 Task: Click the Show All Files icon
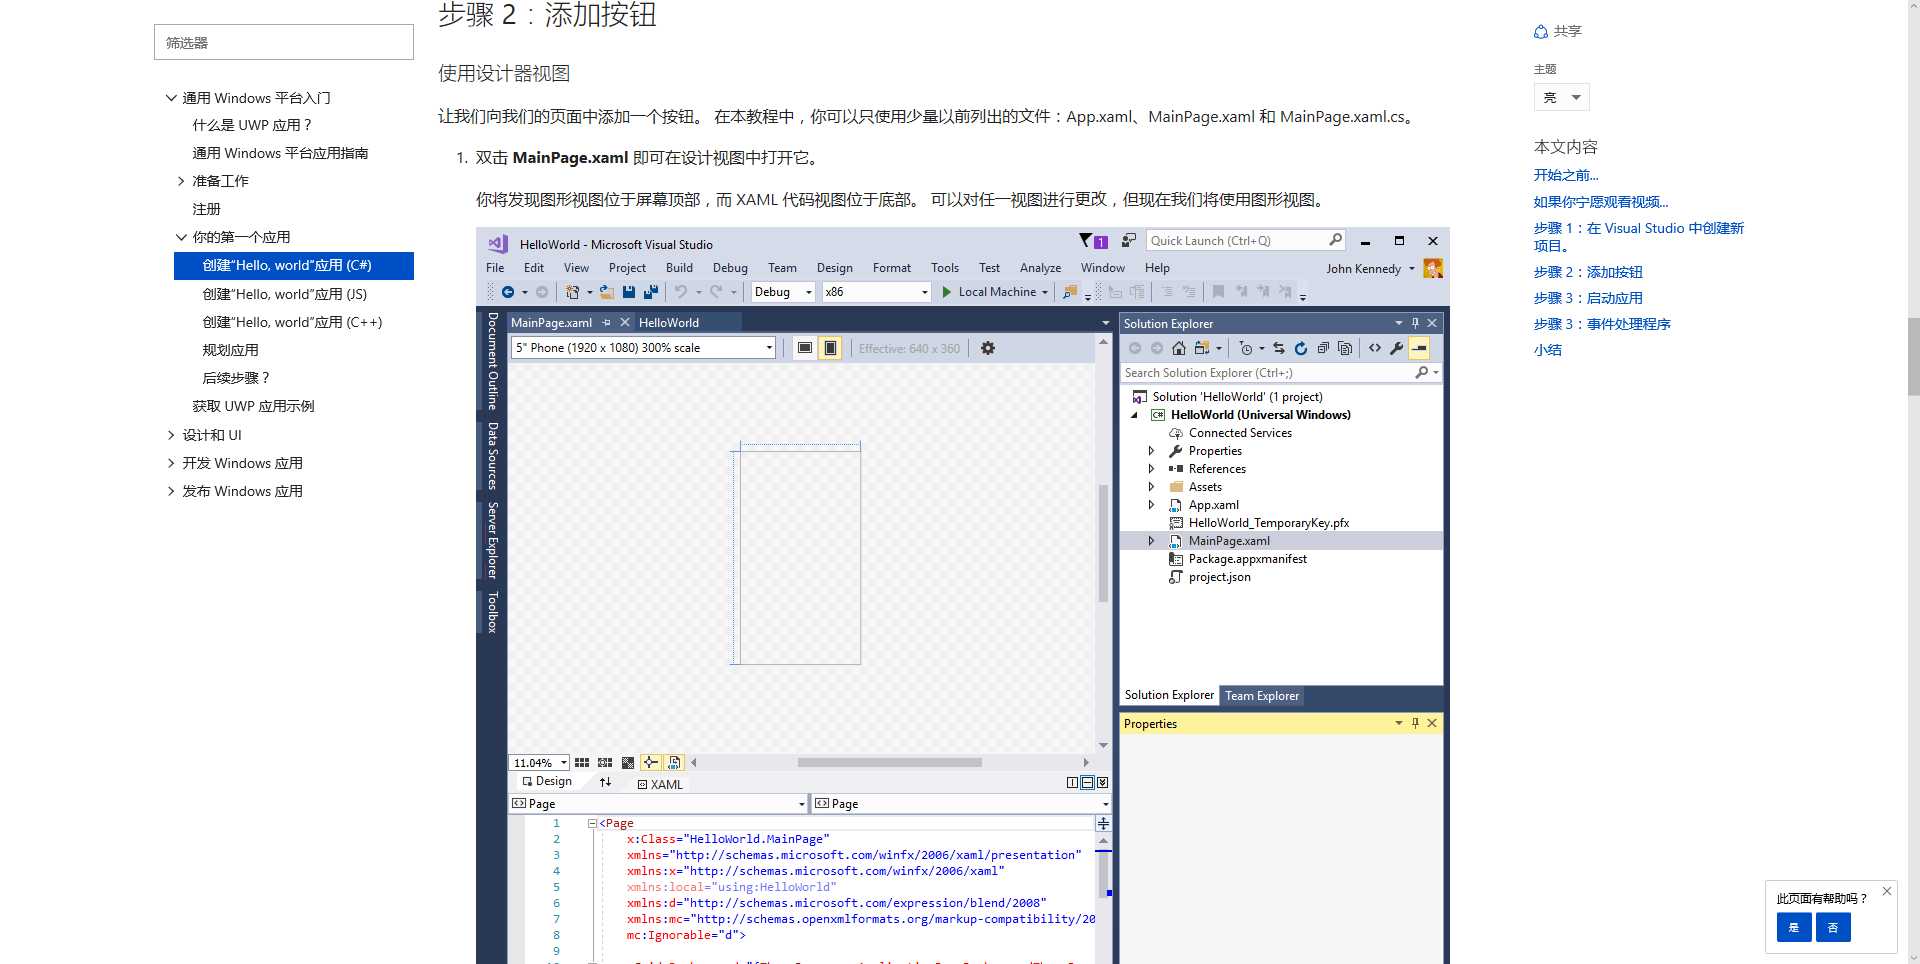coord(1345,348)
